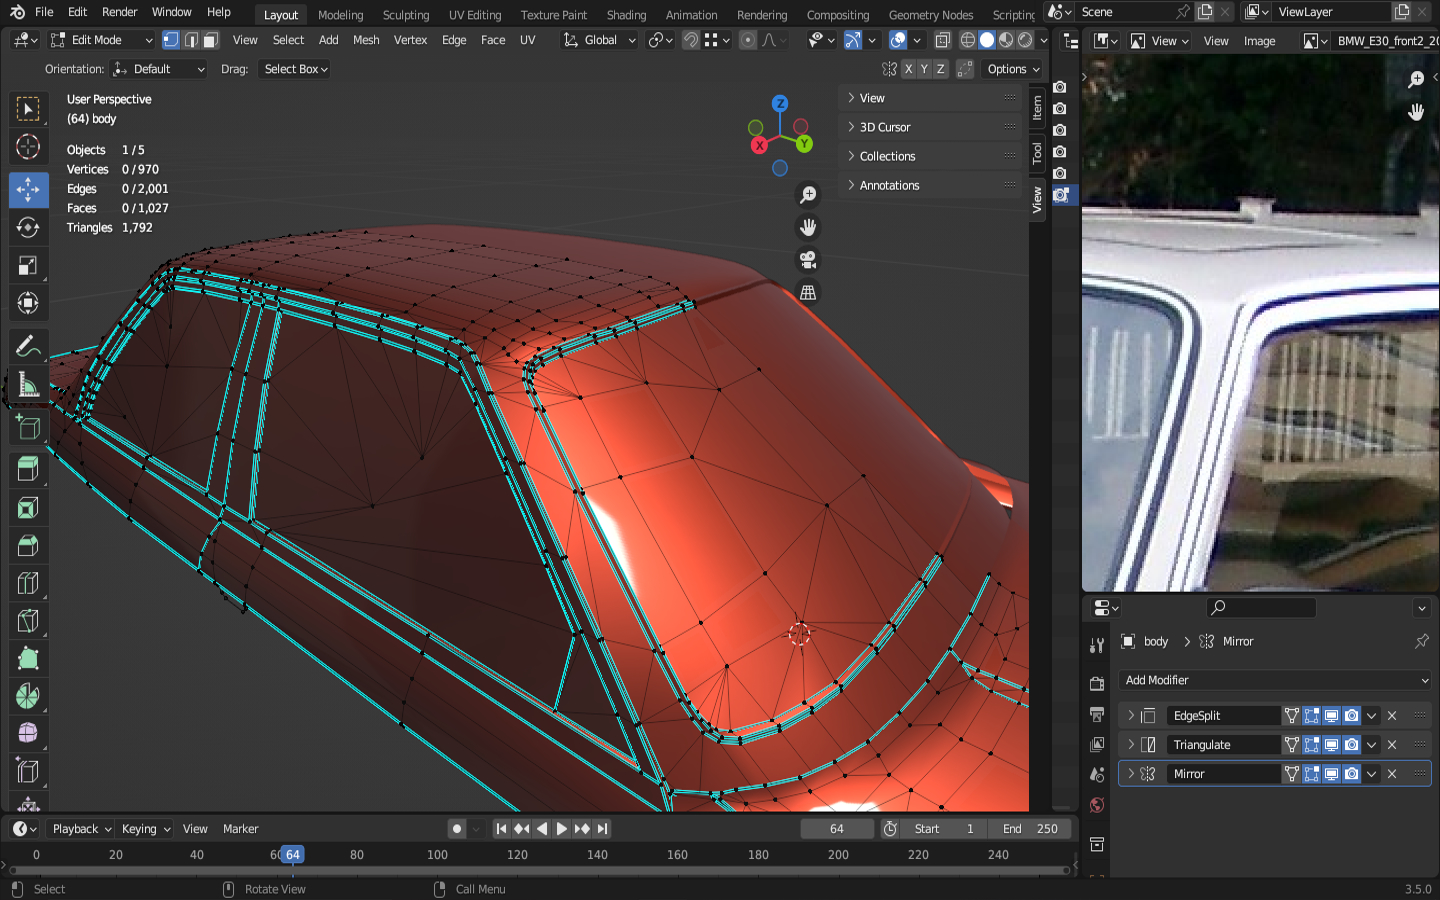
Task: Select the Rotate tool
Action: pos(28,227)
